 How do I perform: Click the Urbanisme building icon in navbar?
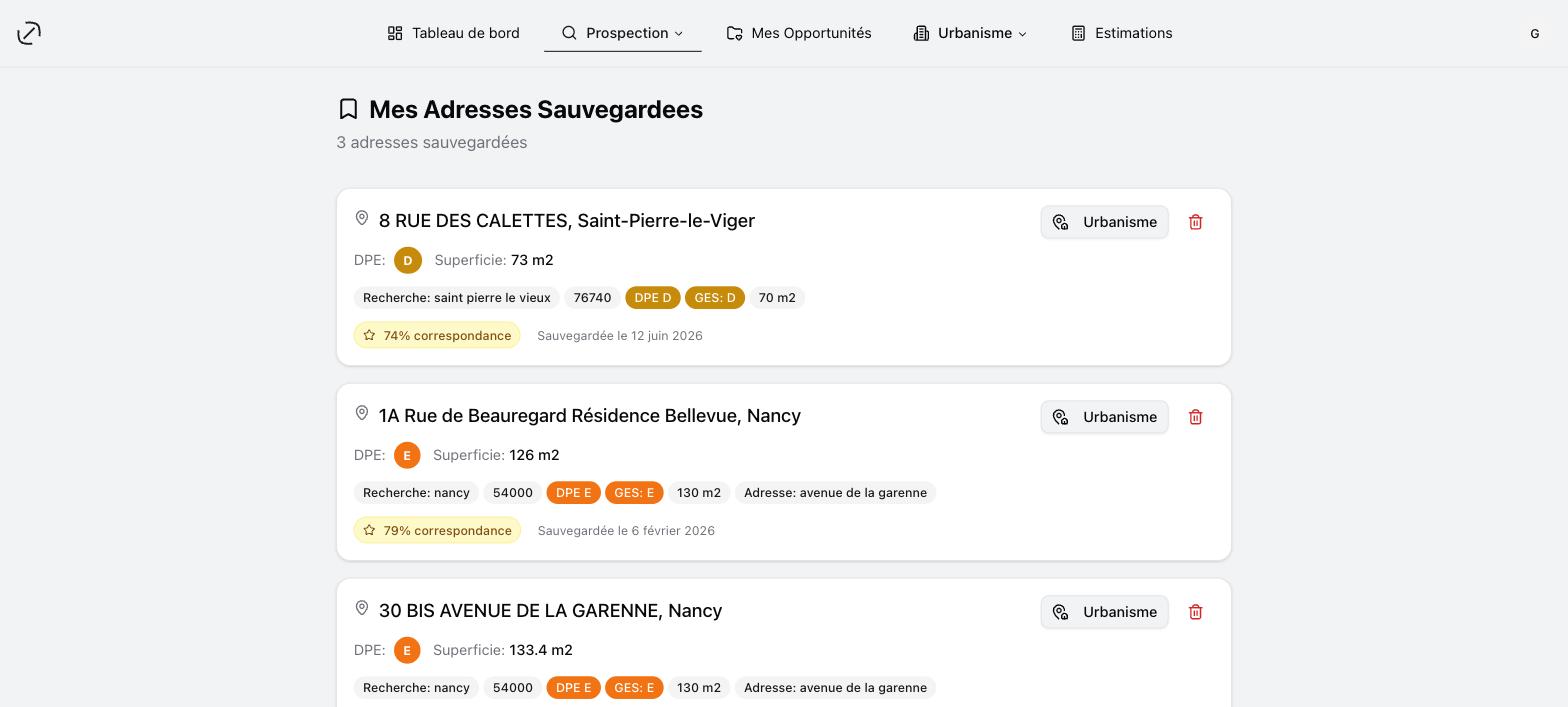pyautogui.click(x=921, y=33)
